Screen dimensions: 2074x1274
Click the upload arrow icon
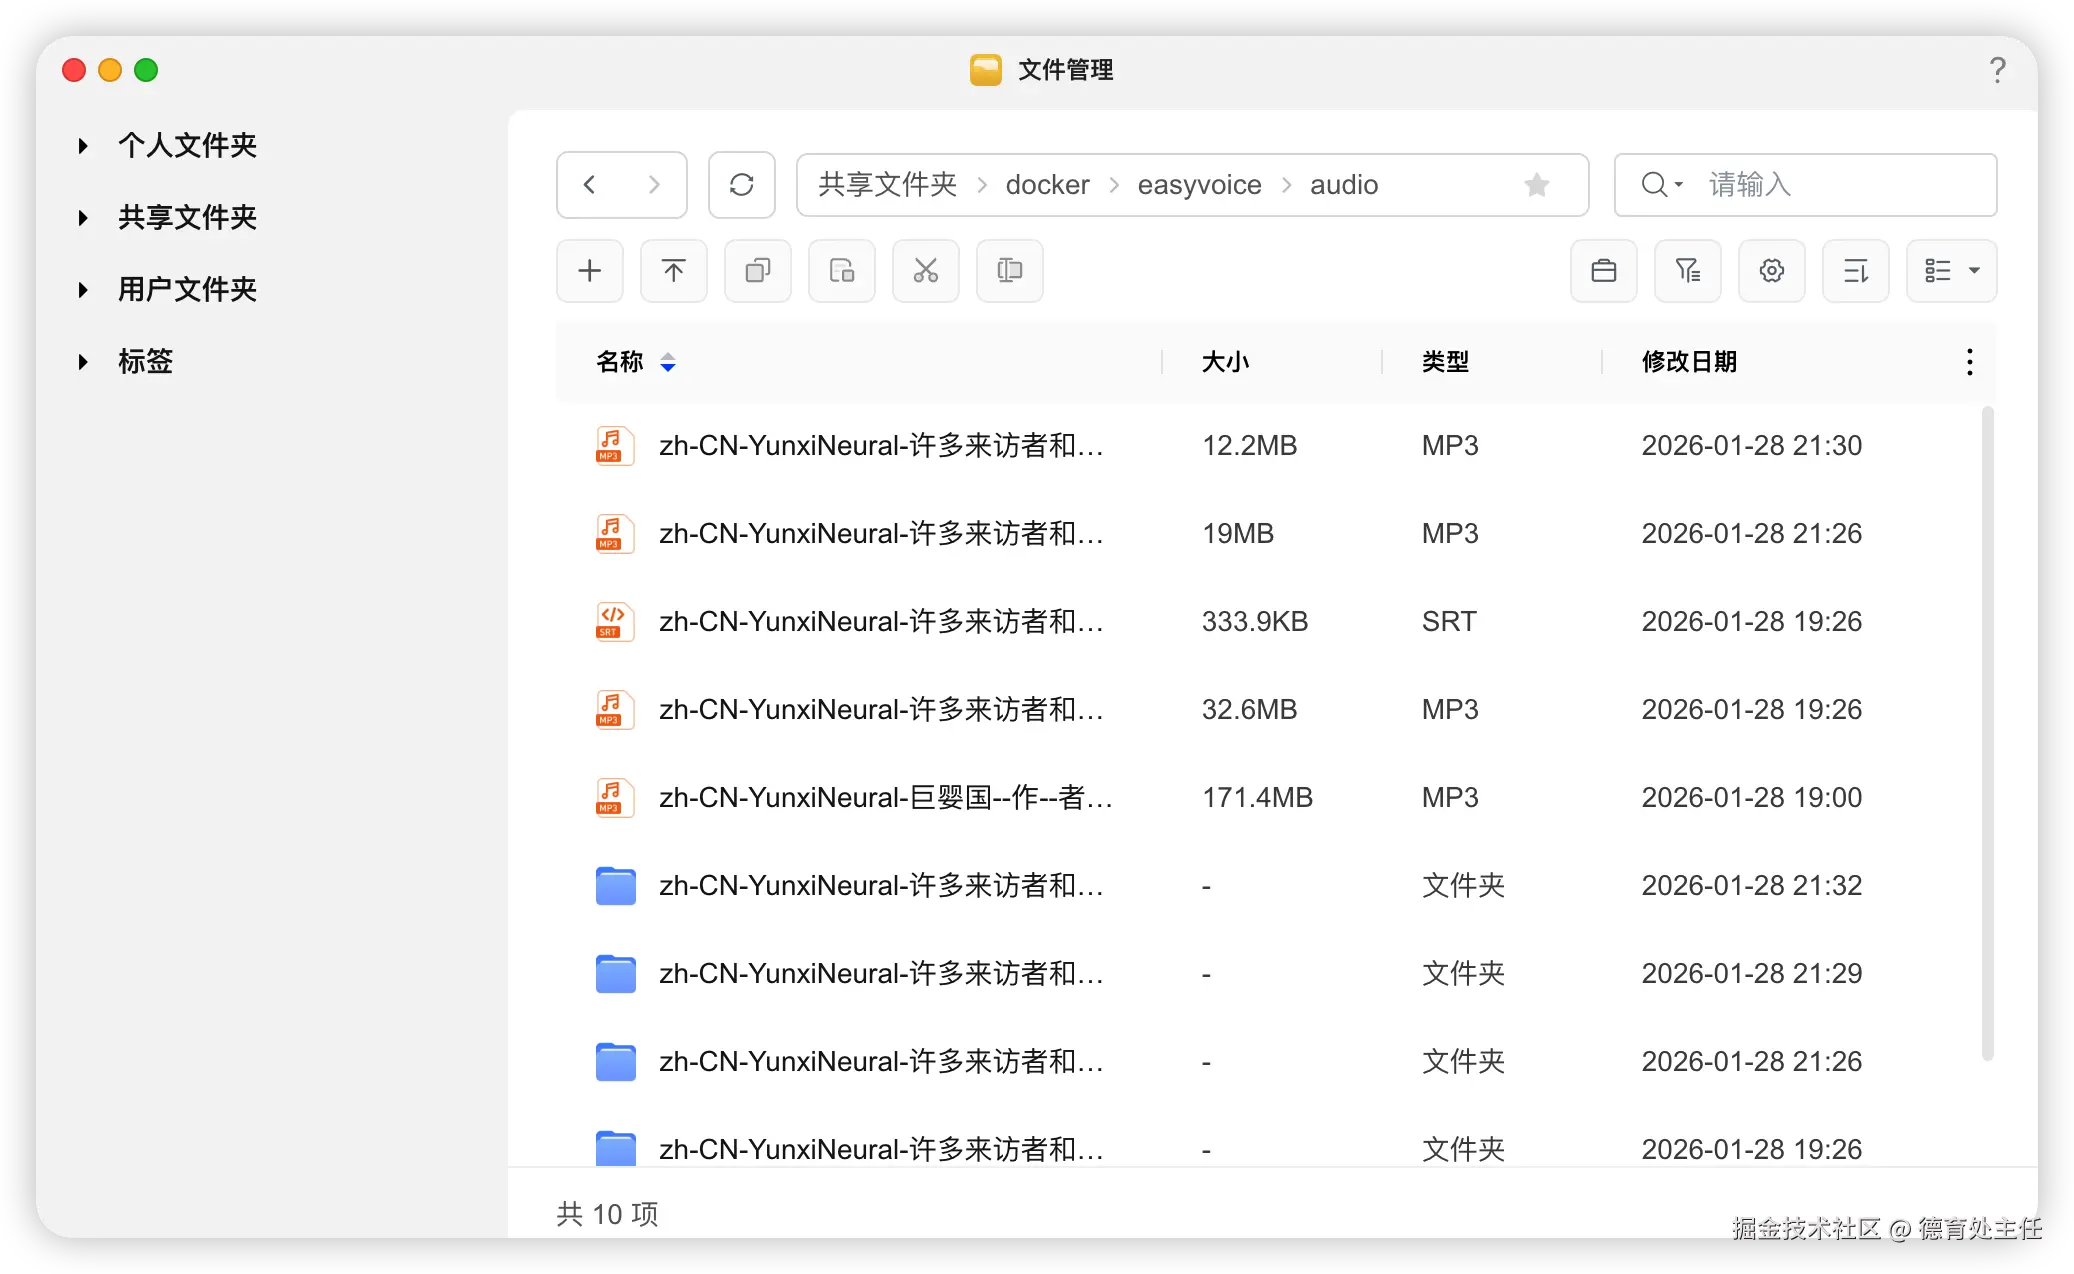[674, 271]
